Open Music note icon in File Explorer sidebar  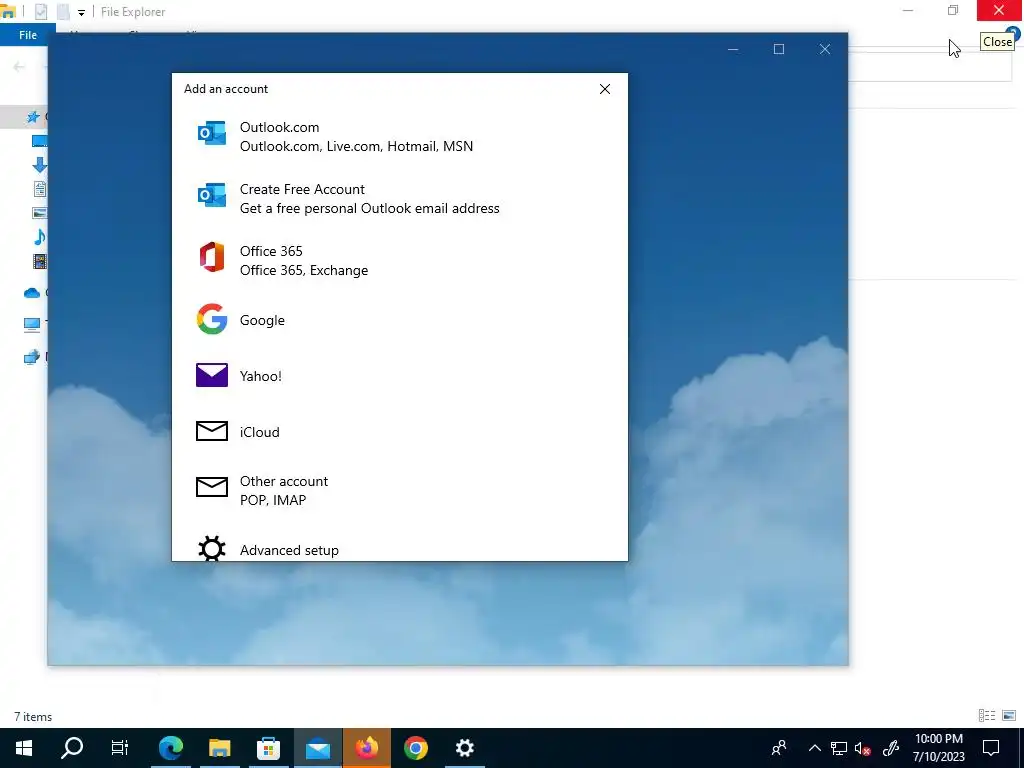(x=39, y=236)
